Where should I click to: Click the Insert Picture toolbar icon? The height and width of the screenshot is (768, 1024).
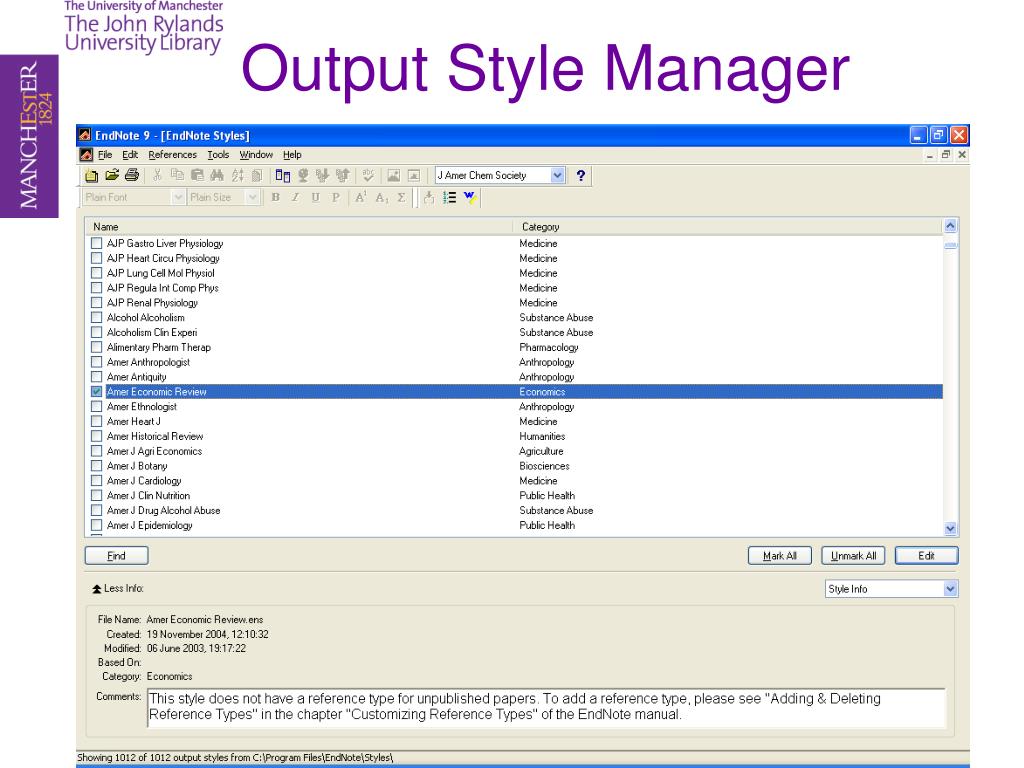click(393, 175)
